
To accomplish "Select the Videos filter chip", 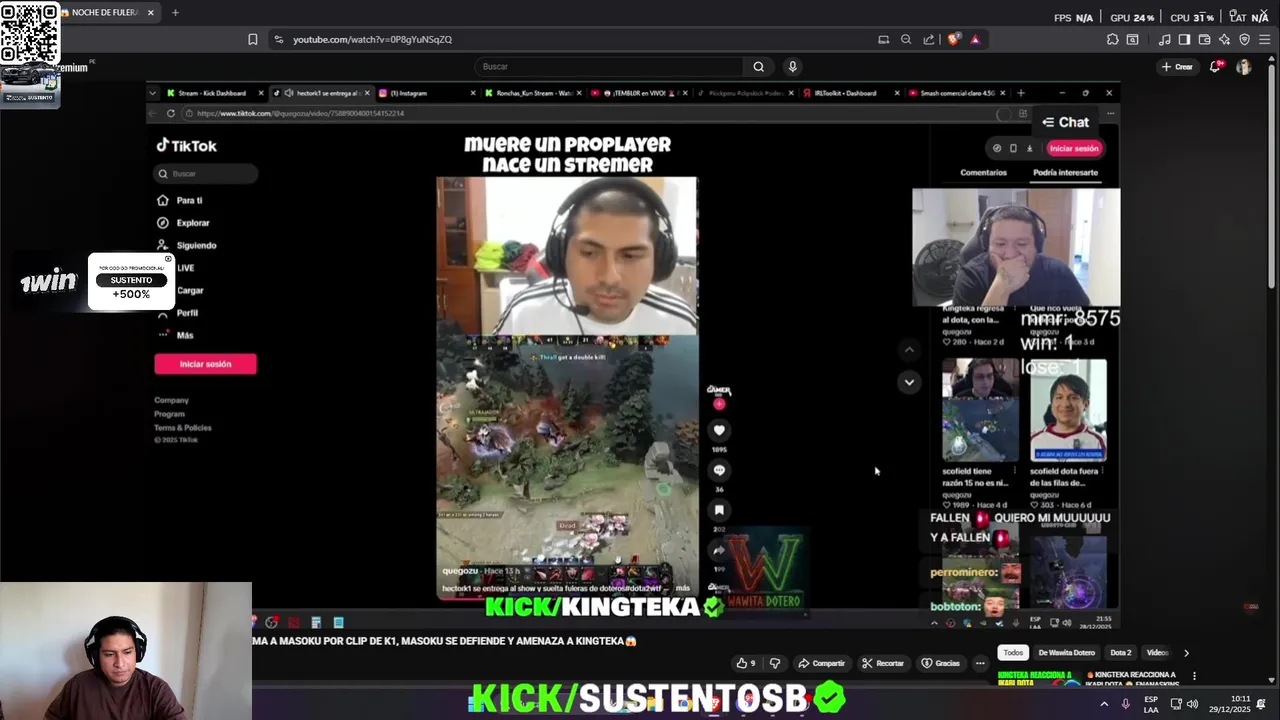I will point(1157,653).
